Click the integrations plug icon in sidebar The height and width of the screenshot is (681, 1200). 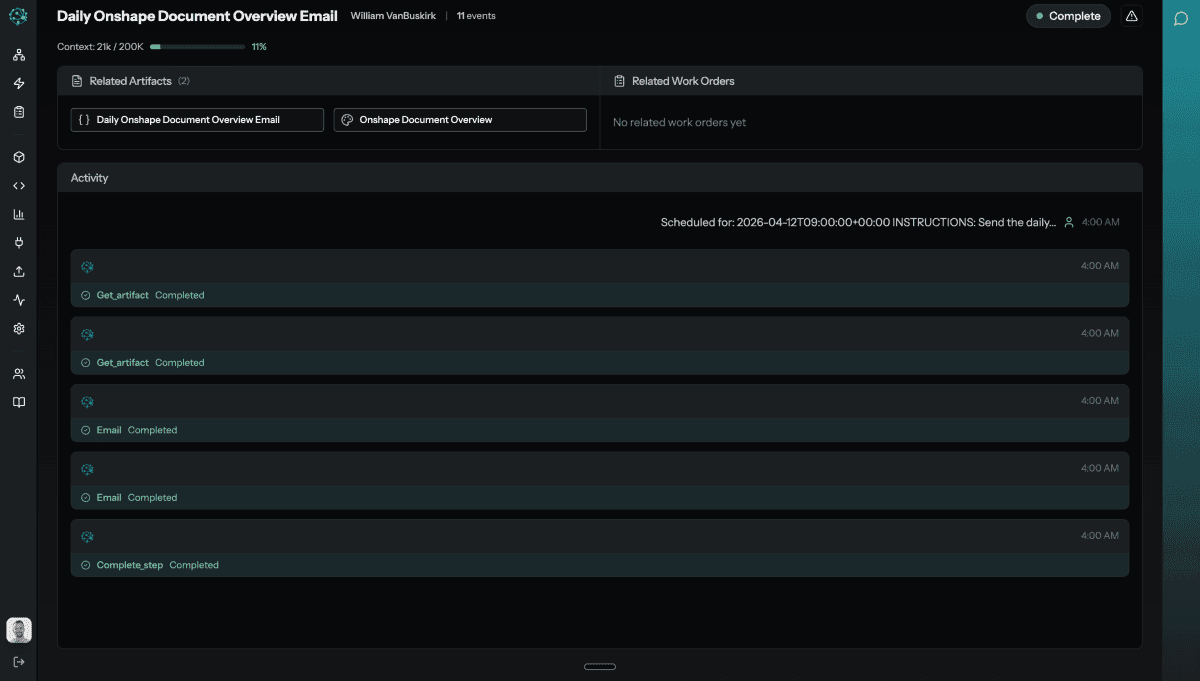click(x=18, y=241)
